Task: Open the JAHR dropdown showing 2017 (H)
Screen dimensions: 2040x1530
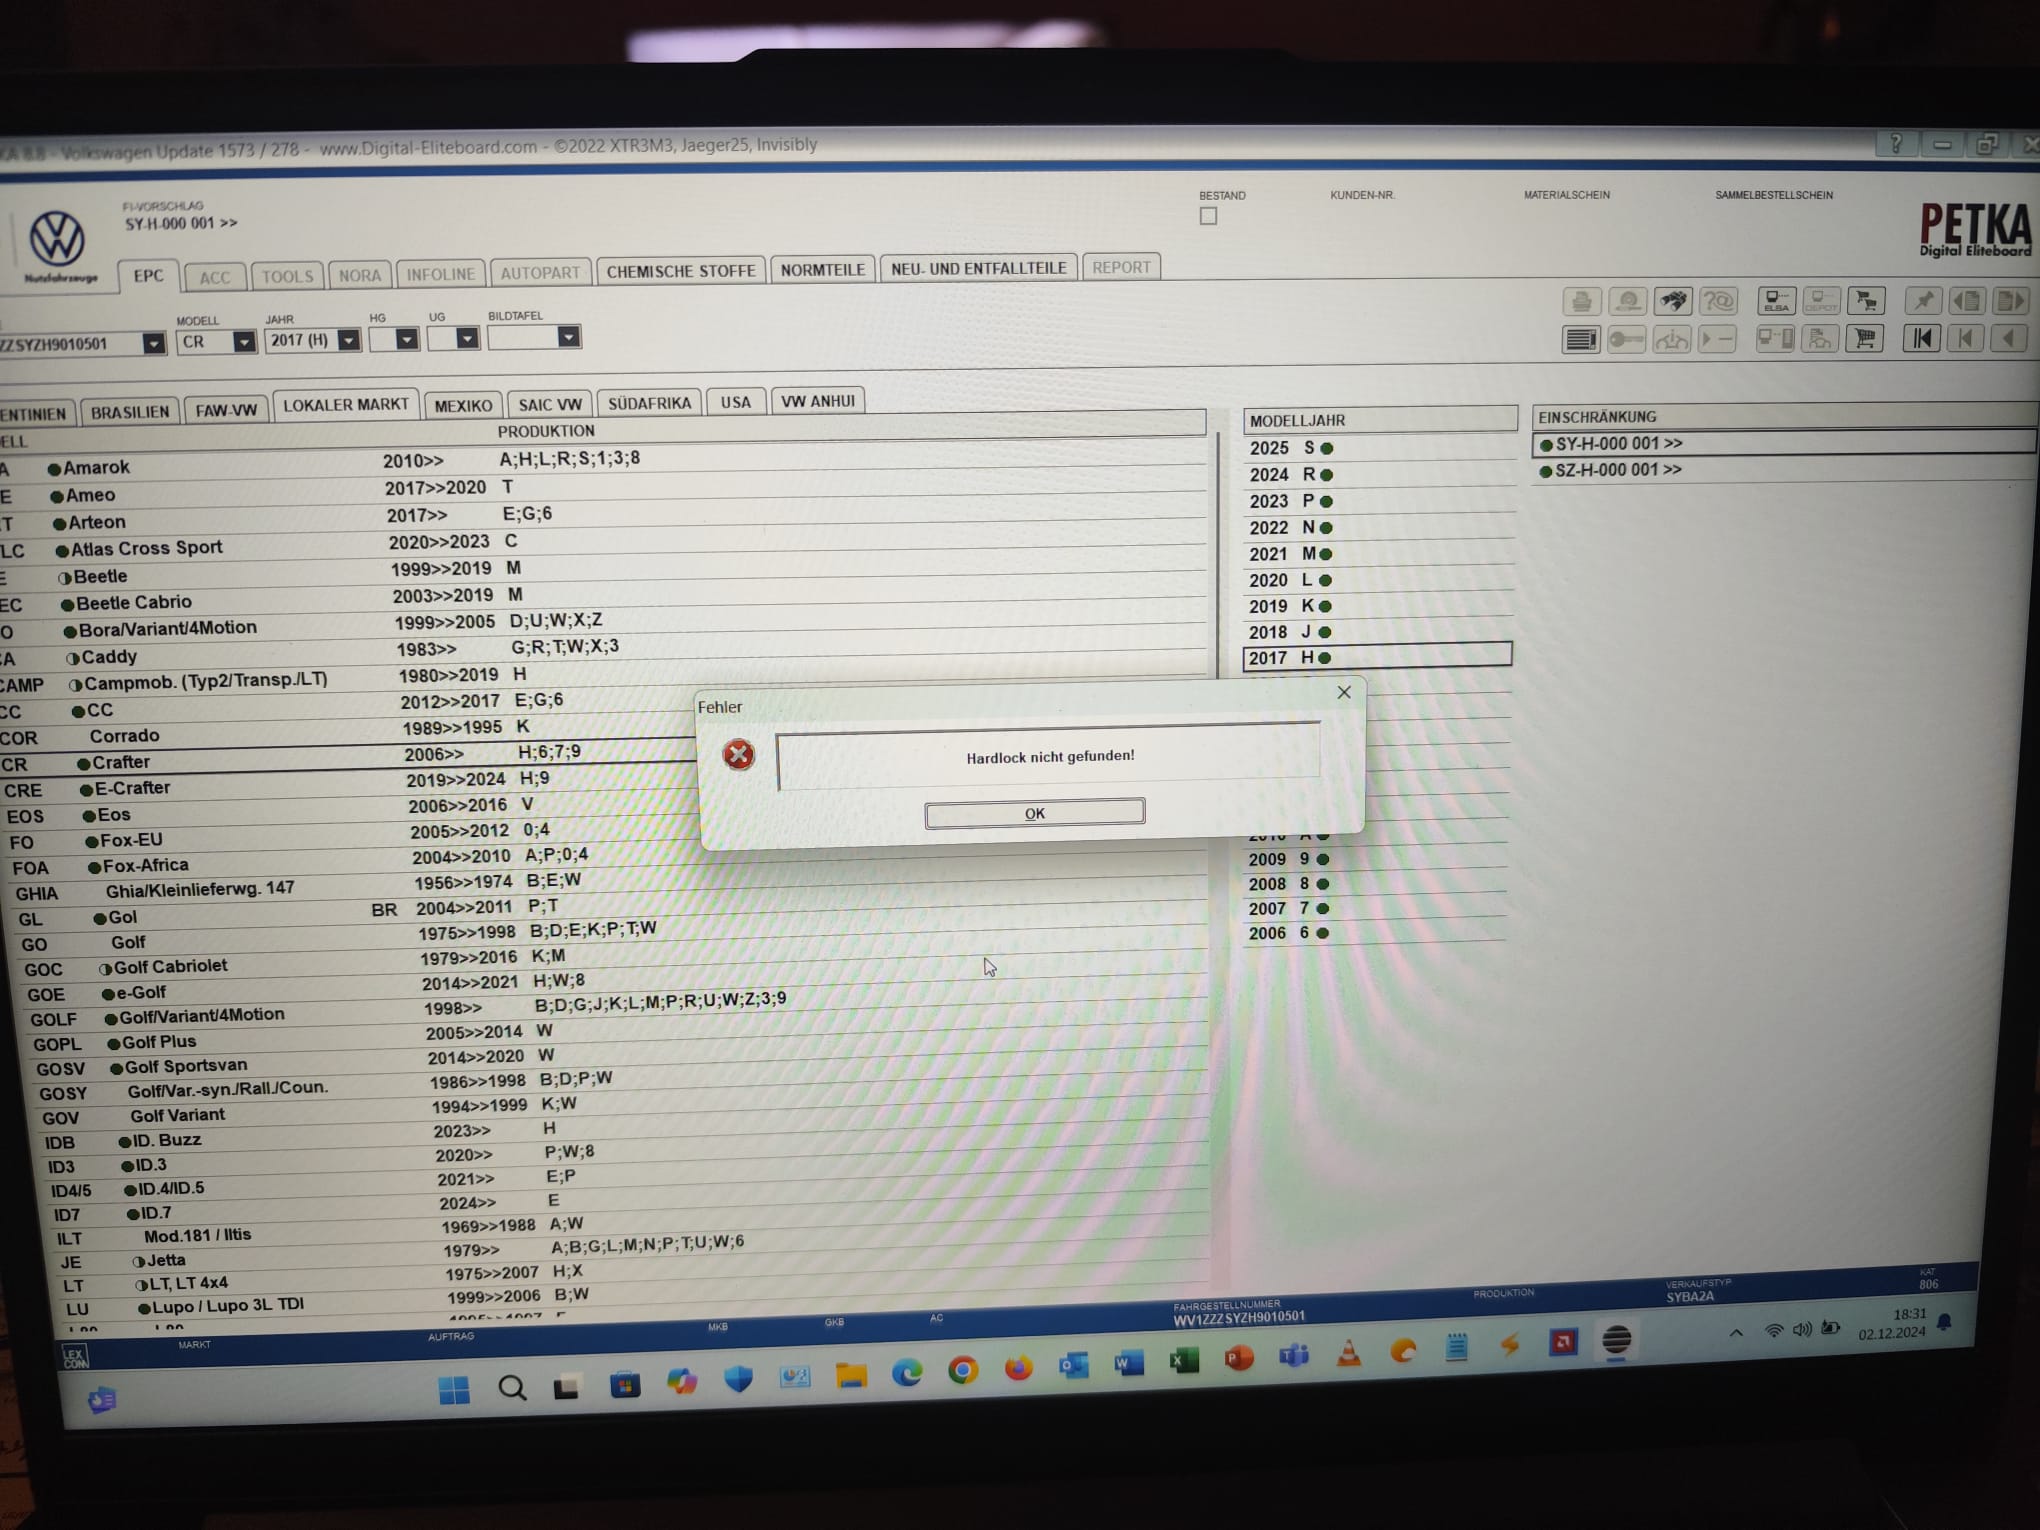Action: (x=348, y=340)
